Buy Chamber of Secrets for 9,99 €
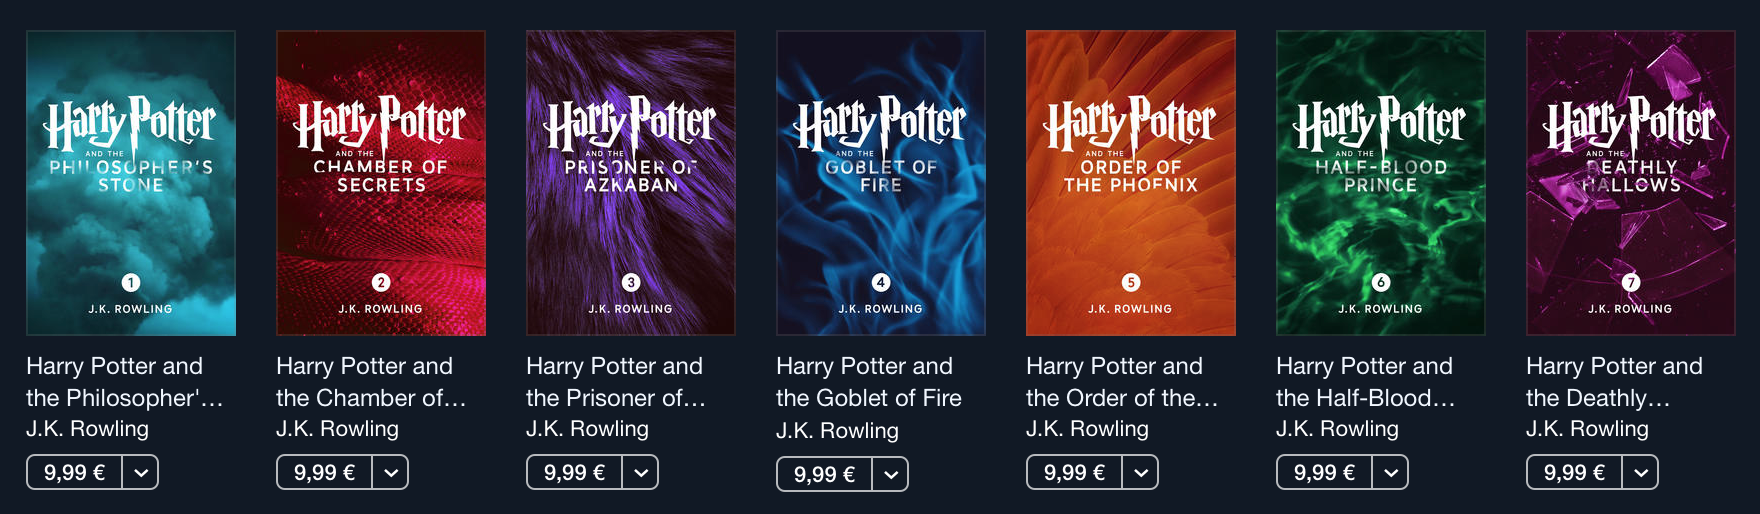The height and width of the screenshot is (514, 1760). tap(324, 472)
